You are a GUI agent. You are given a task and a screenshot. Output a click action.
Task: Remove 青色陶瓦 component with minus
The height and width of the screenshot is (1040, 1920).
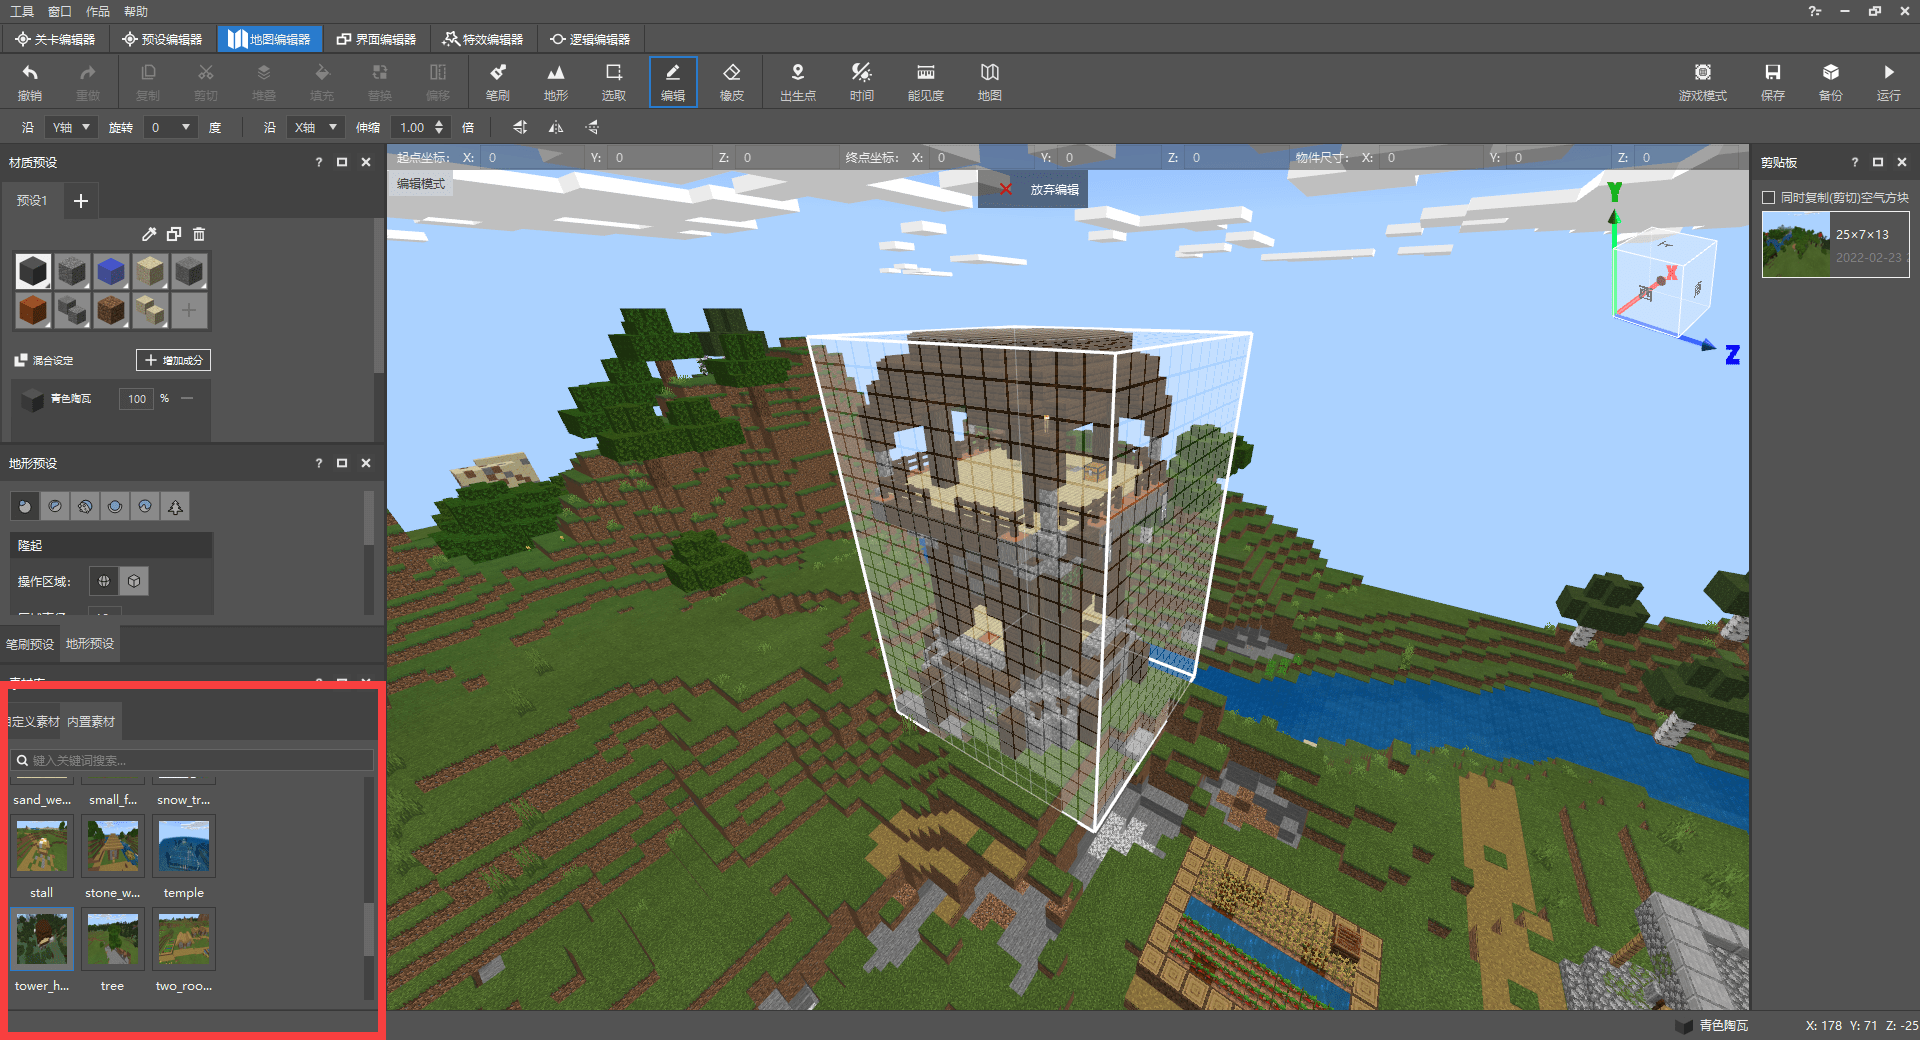pos(187,398)
